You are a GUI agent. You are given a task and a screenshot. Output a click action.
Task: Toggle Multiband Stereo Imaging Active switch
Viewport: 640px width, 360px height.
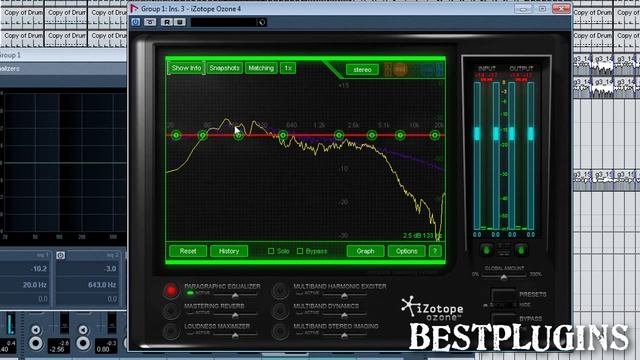click(x=299, y=333)
